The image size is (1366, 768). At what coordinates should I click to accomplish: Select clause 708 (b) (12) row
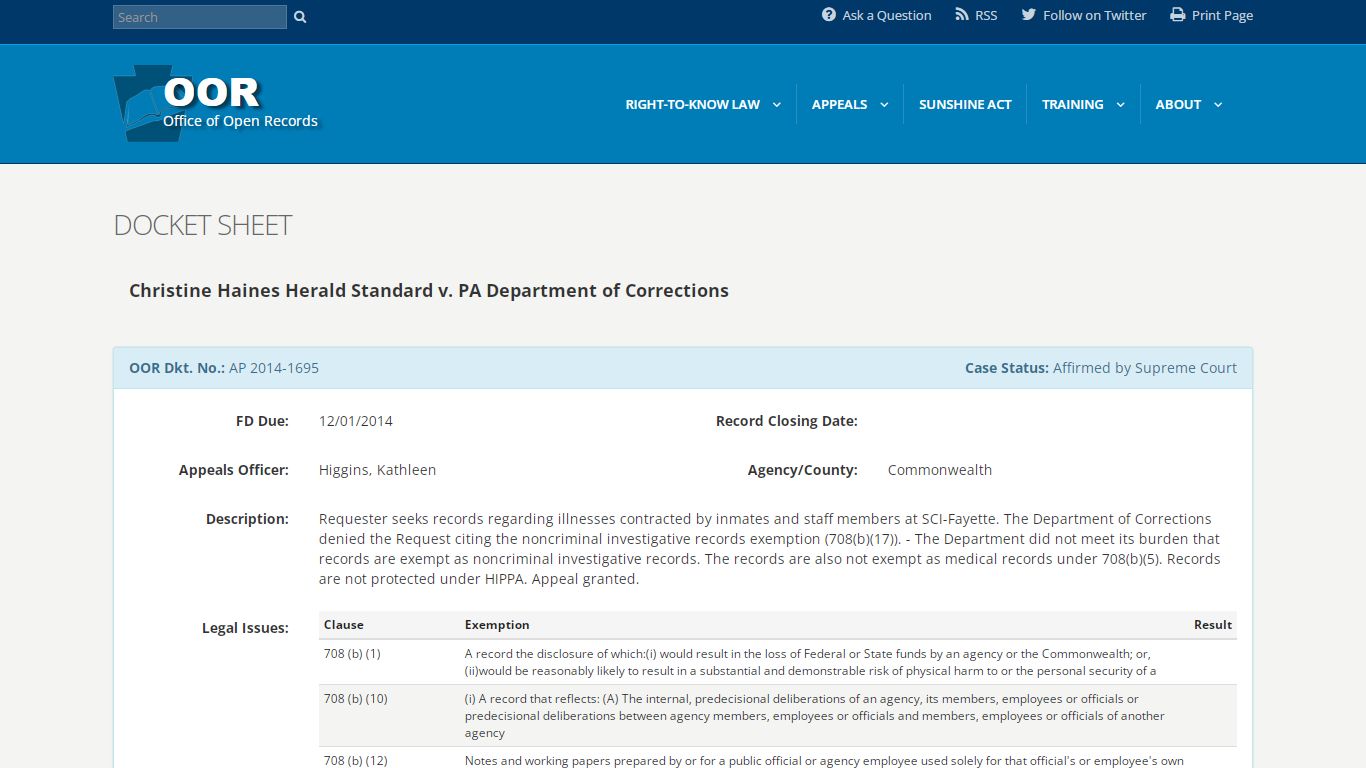point(778,759)
